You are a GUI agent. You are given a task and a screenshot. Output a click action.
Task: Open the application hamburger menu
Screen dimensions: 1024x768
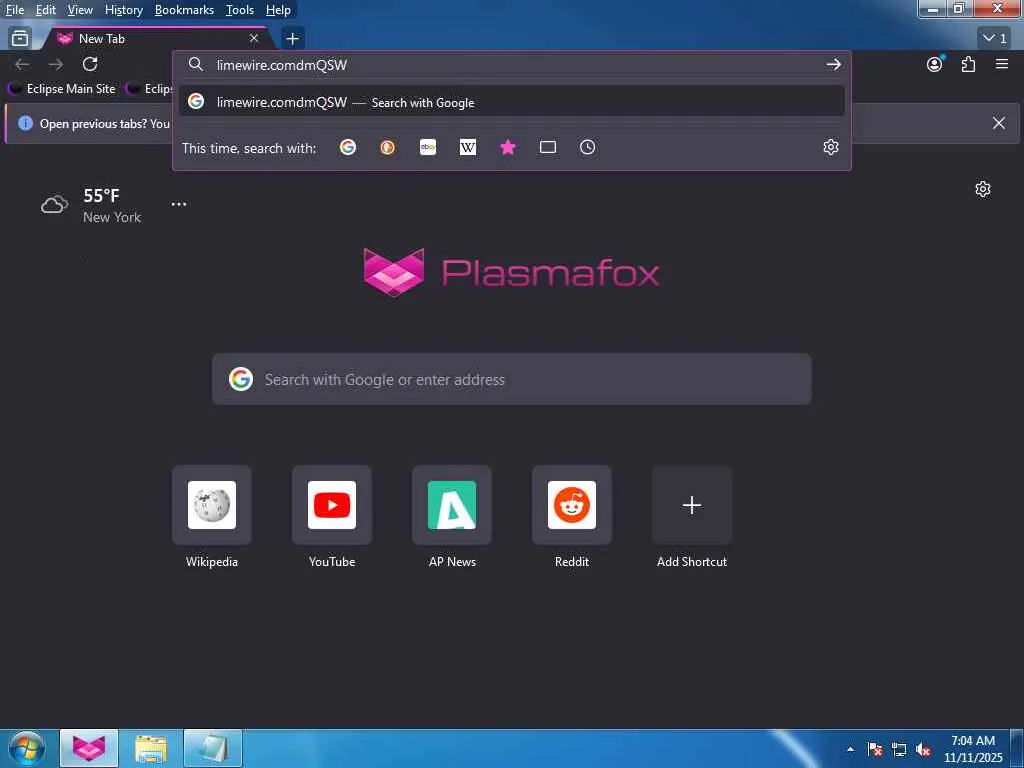click(x=1002, y=64)
